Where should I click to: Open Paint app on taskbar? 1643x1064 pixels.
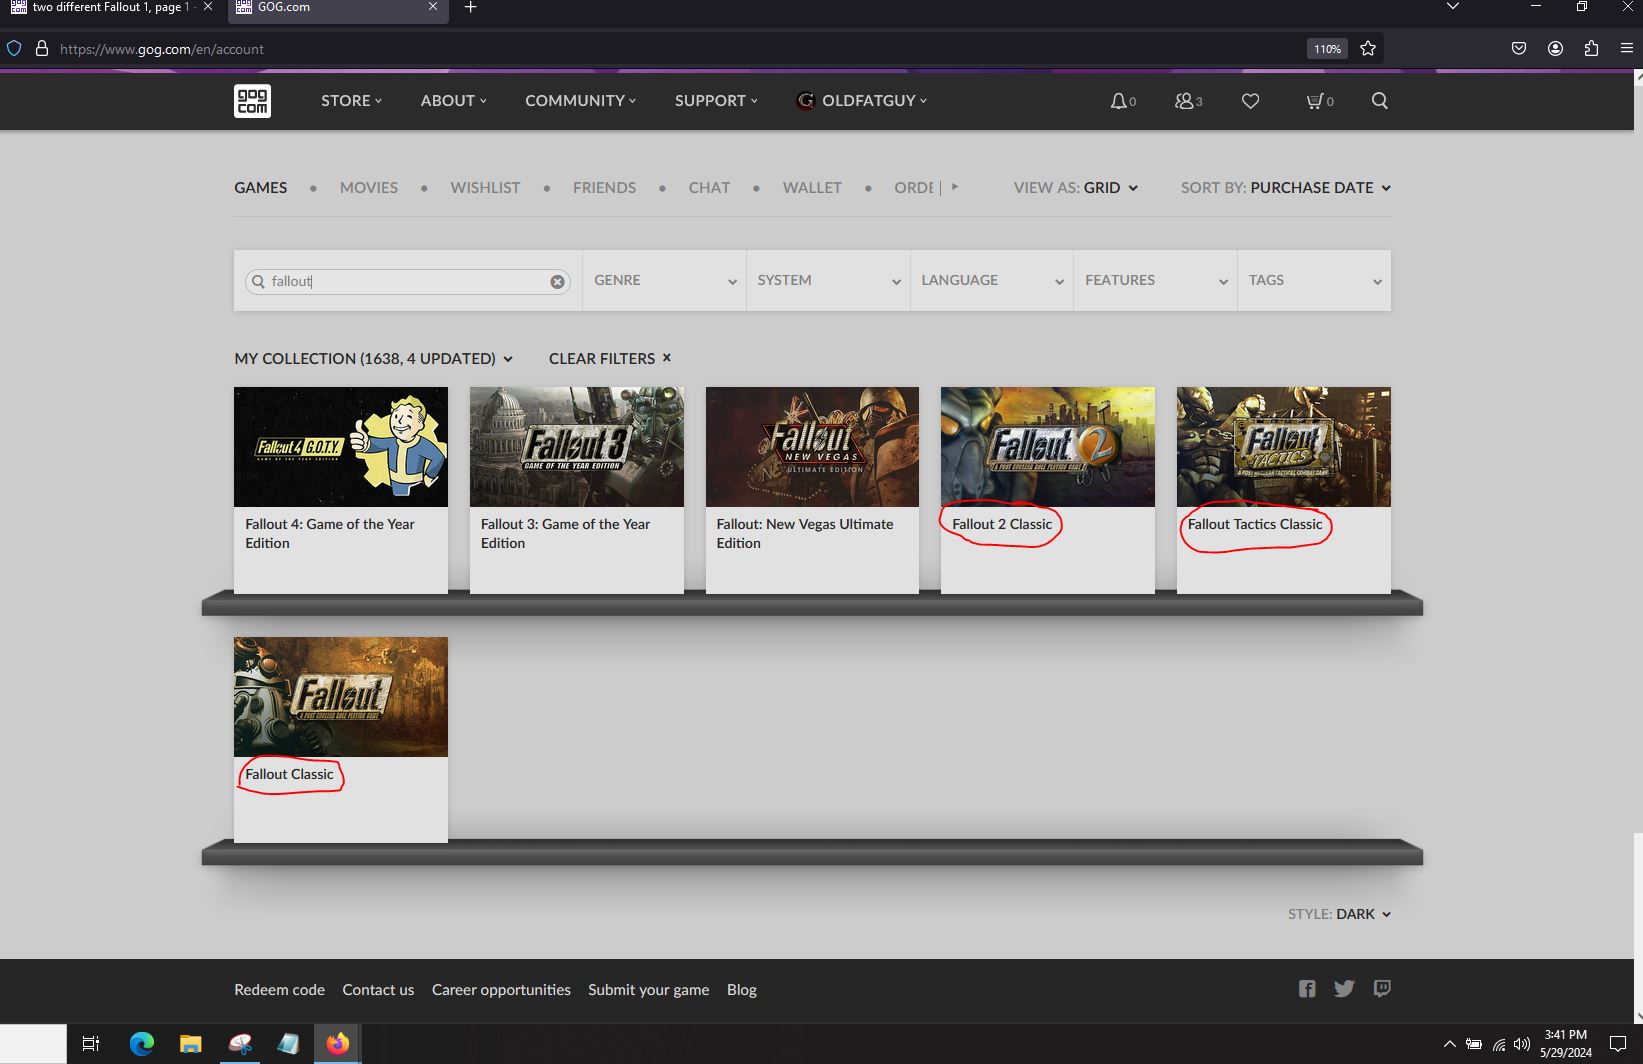pyautogui.click(x=240, y=1044)
